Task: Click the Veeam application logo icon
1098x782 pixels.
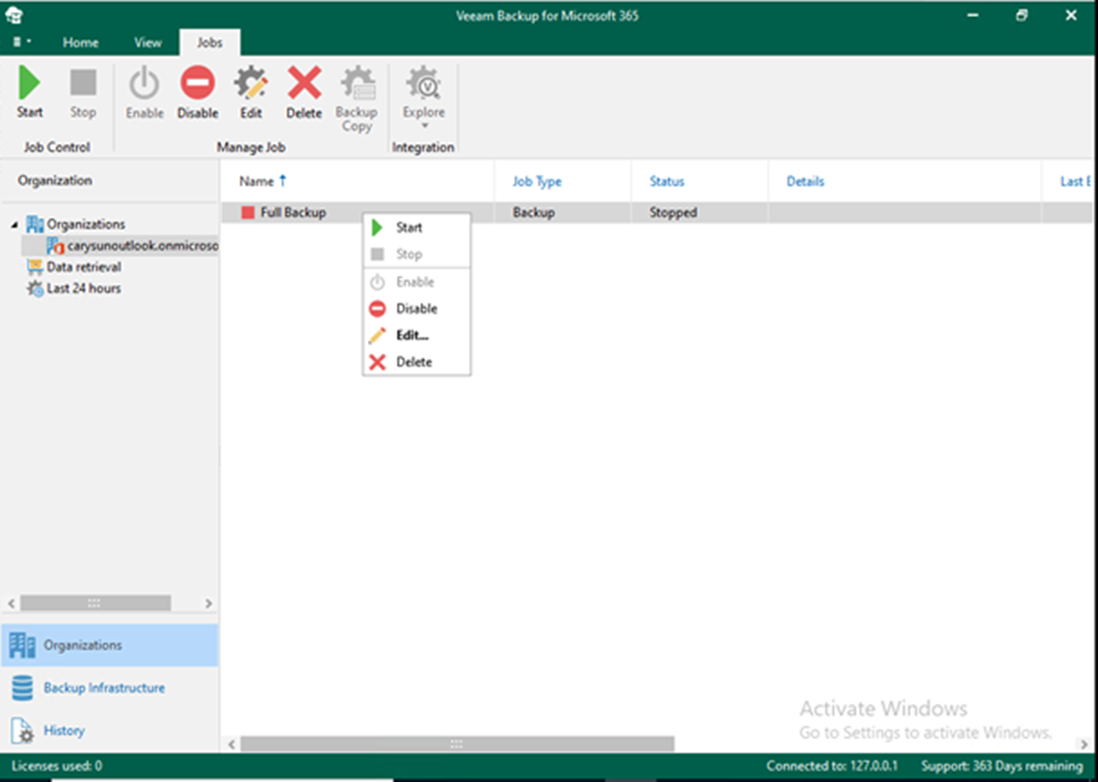Action: point(13,15)
